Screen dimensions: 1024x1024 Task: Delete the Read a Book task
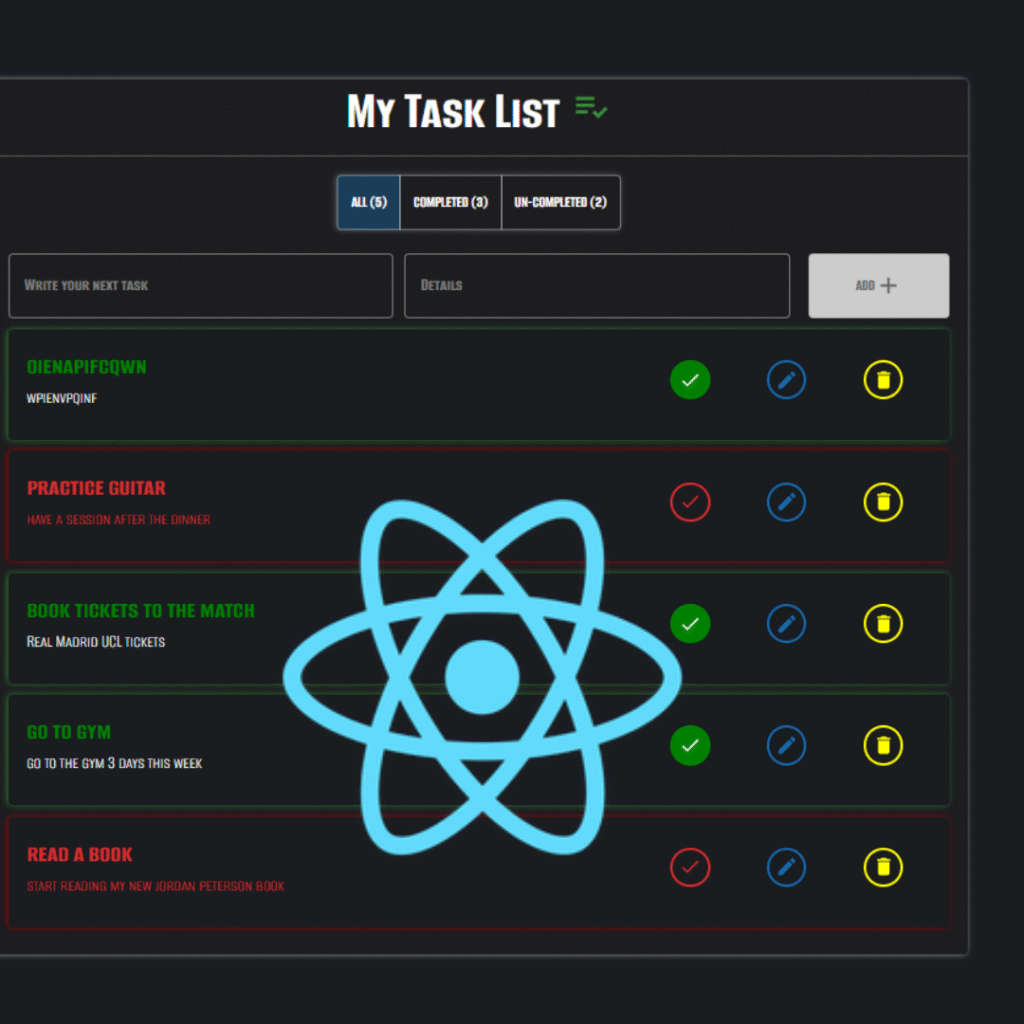(x=883, y=867)
